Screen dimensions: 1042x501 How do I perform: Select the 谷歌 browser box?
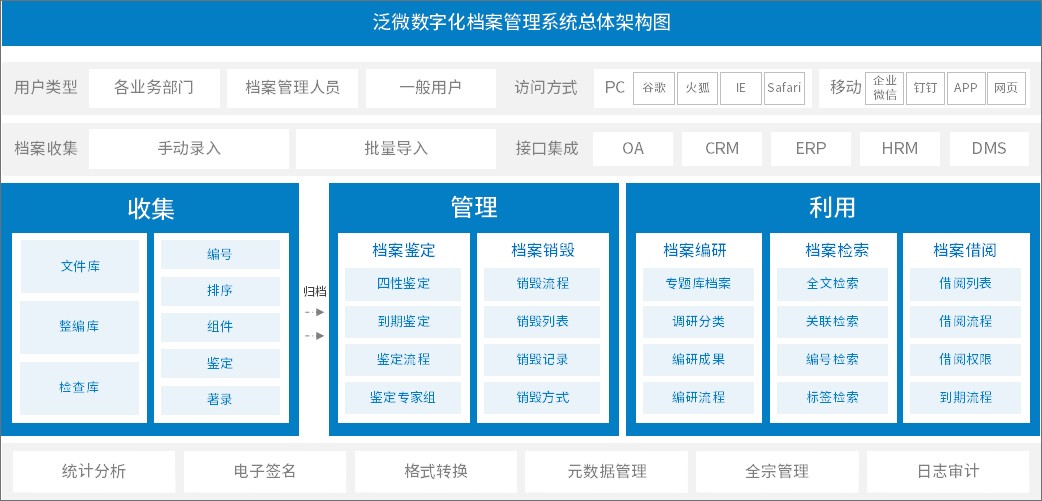click(x=654, y=88)
